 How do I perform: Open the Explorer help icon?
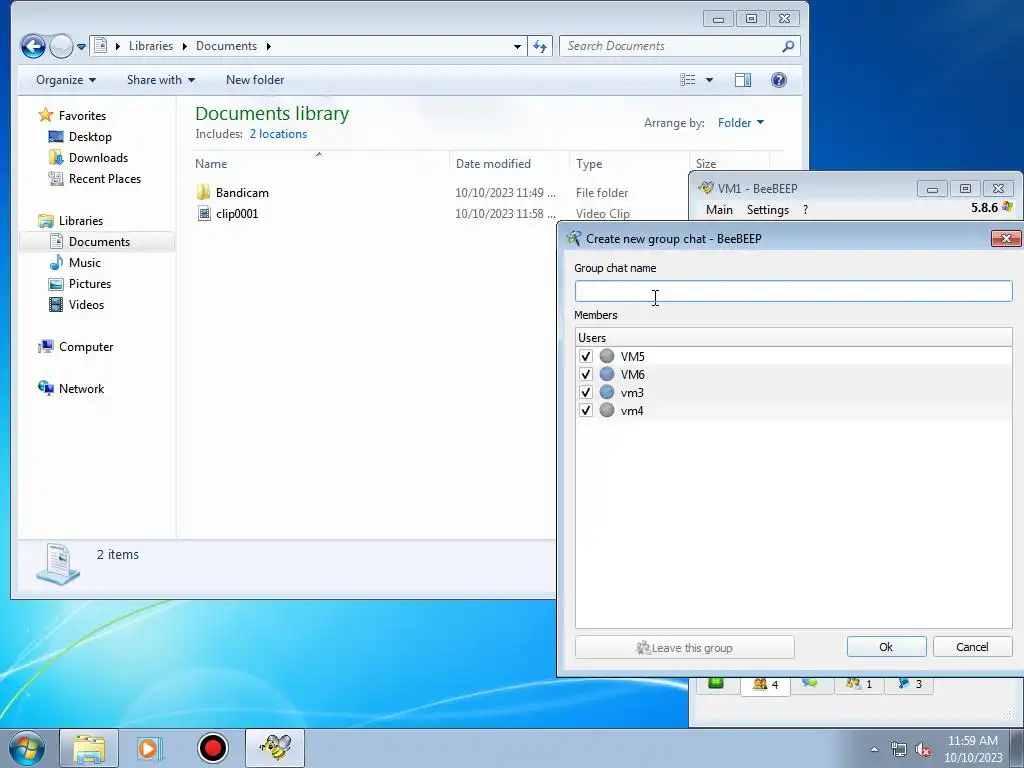[x=778, y=80]
